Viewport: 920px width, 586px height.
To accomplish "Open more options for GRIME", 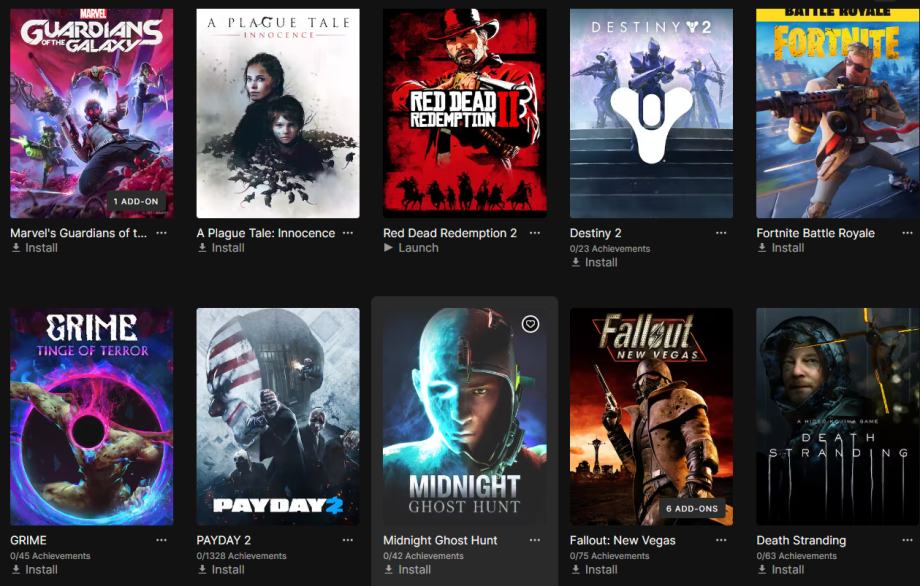I will pyautogui.click(x=161, y=540).
